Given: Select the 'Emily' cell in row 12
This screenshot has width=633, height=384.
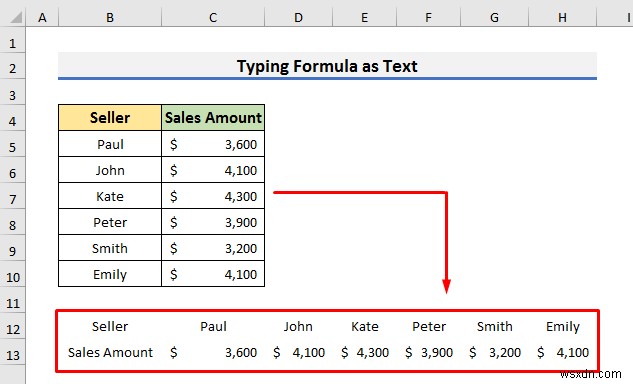Looking at the screenshot, I should (562, 326).
